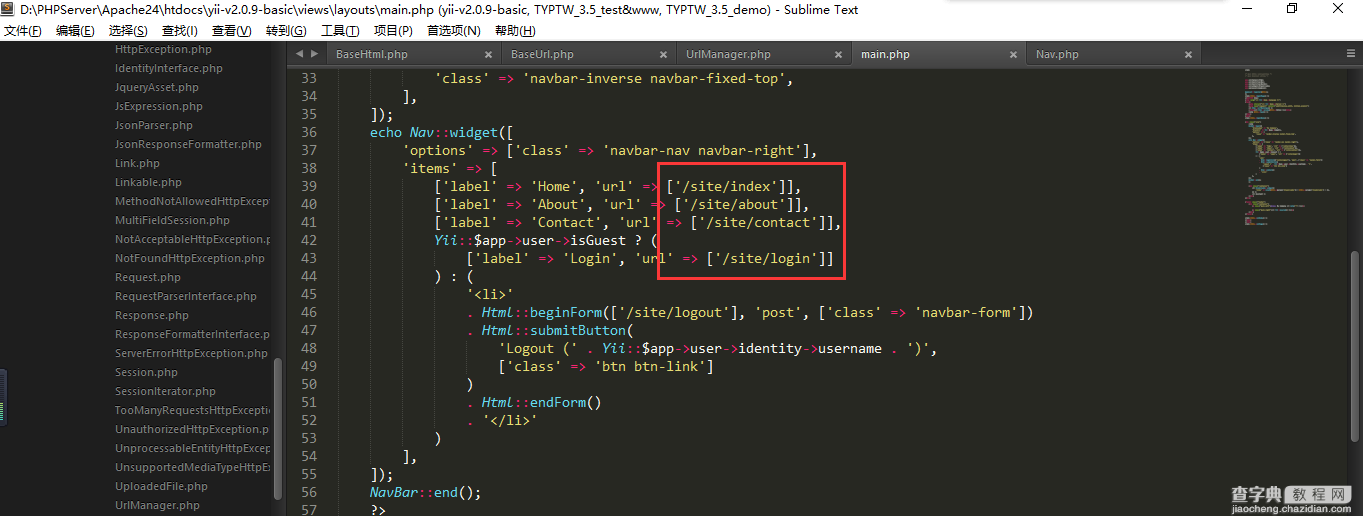Screen dimensions: 1363x516
Task: Open HttpException.php in sidebar
Action: click(163, 49)
